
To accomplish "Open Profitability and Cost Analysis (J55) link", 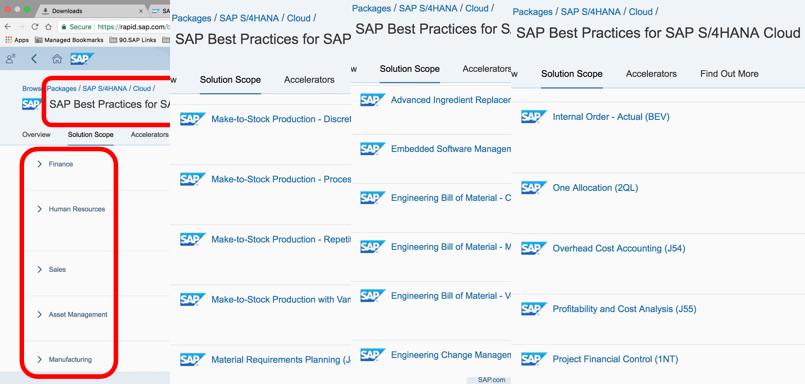I will coord(624,309).
